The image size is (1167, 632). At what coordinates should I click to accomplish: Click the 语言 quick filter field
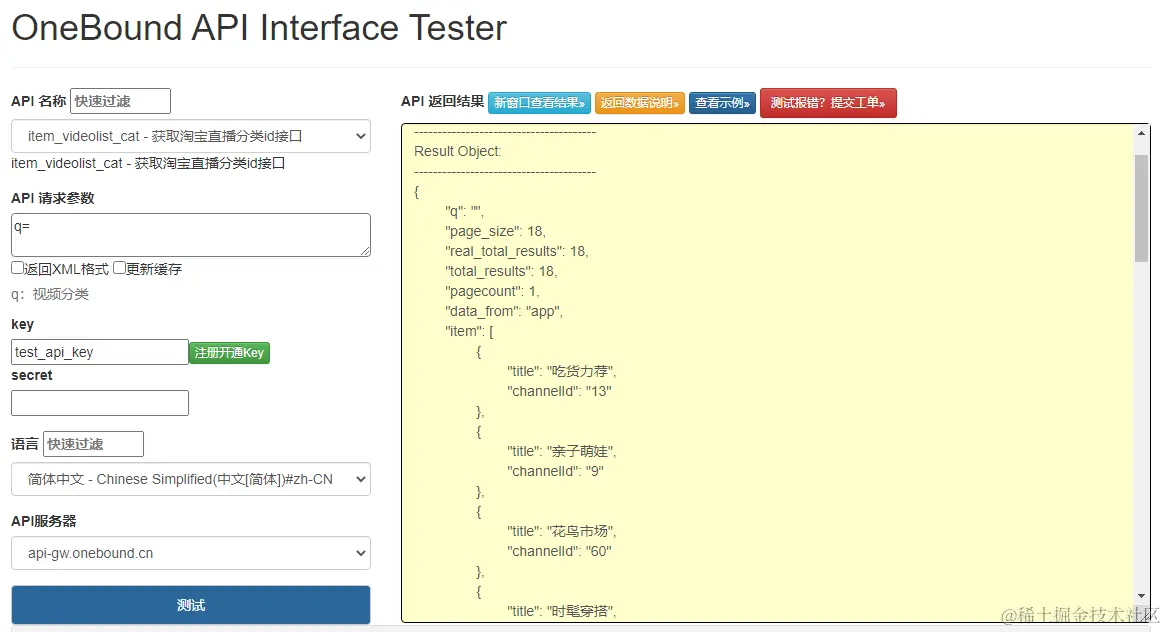point(93,444)
